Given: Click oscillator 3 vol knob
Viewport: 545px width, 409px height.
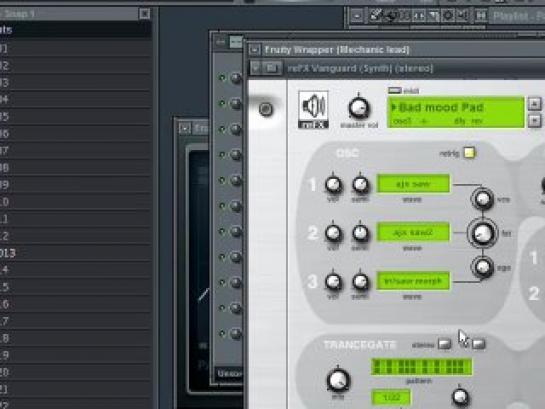Looking at the screenshot, I should tap(333, 281).
